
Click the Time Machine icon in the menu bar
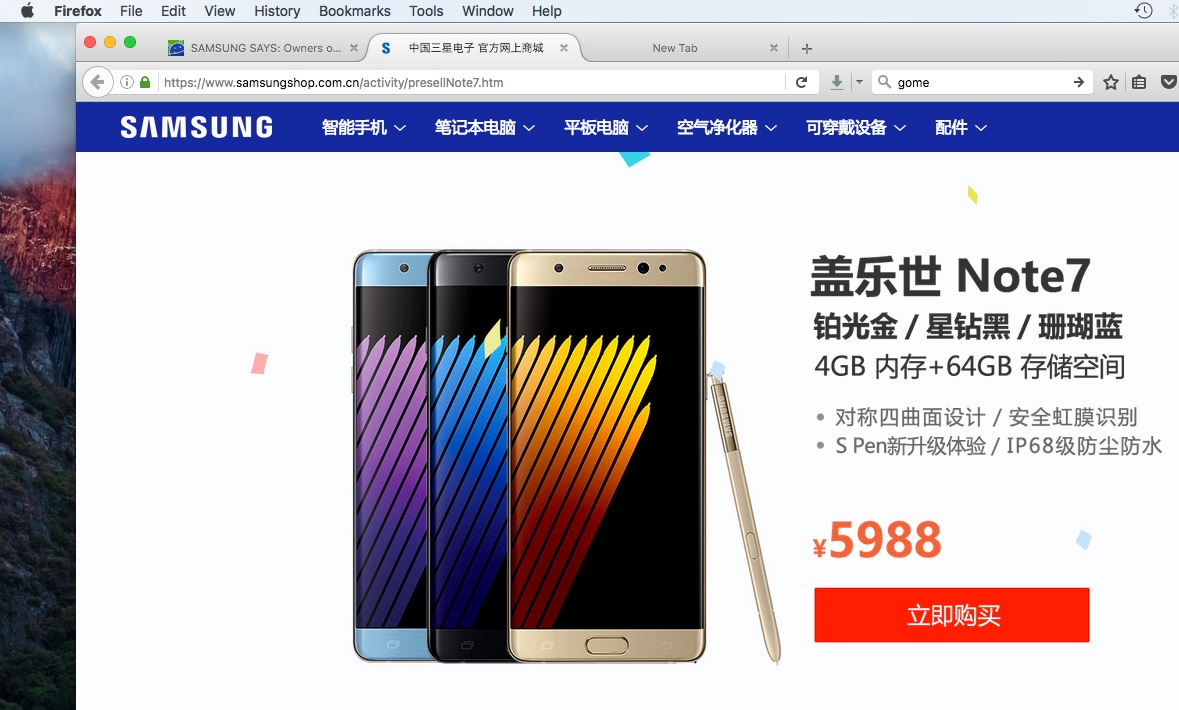point(1144,11)
